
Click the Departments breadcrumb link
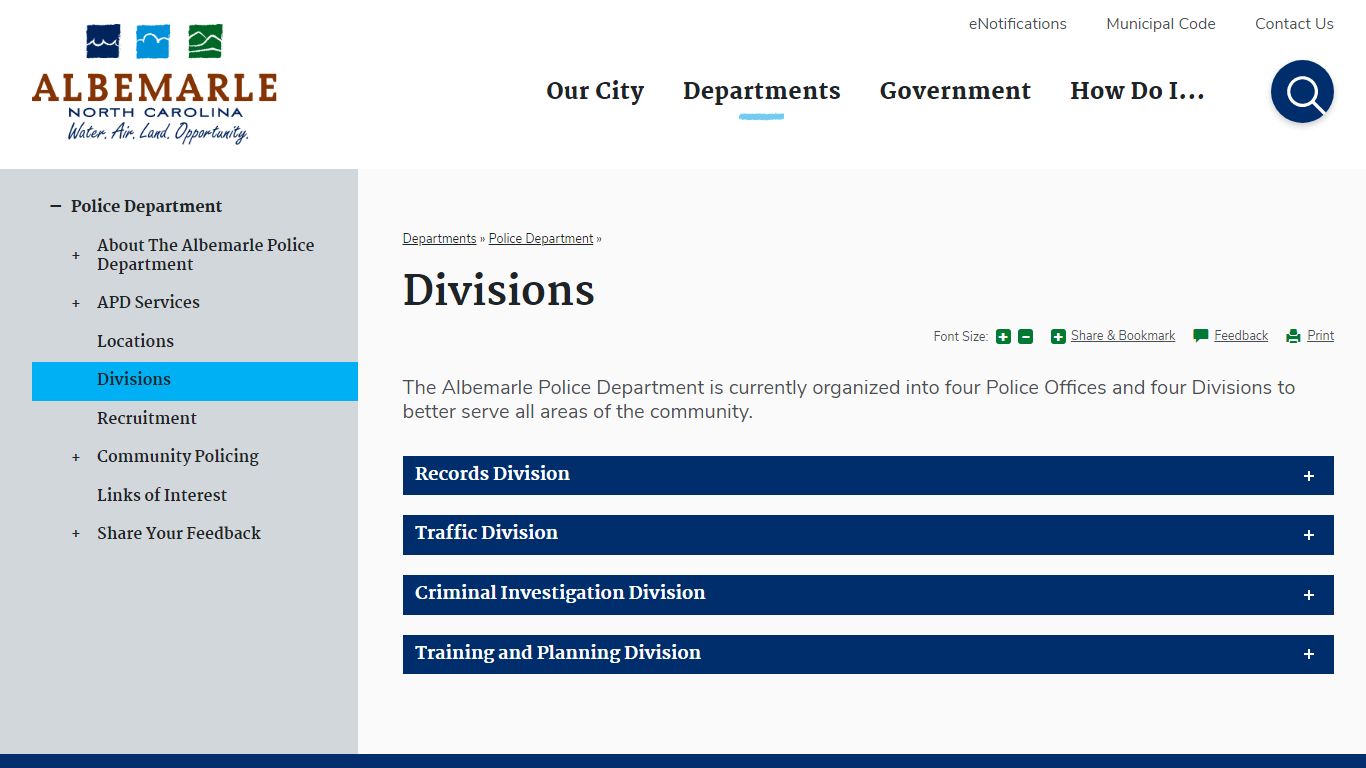pyautogui.click(x=440, y=239)
